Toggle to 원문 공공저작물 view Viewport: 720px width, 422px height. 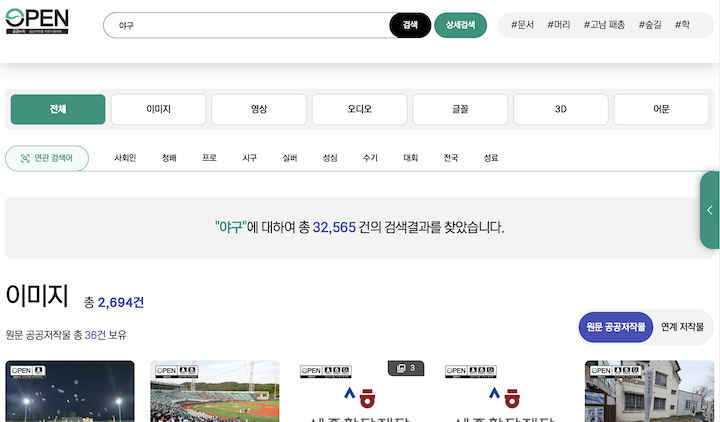[615, 327]
